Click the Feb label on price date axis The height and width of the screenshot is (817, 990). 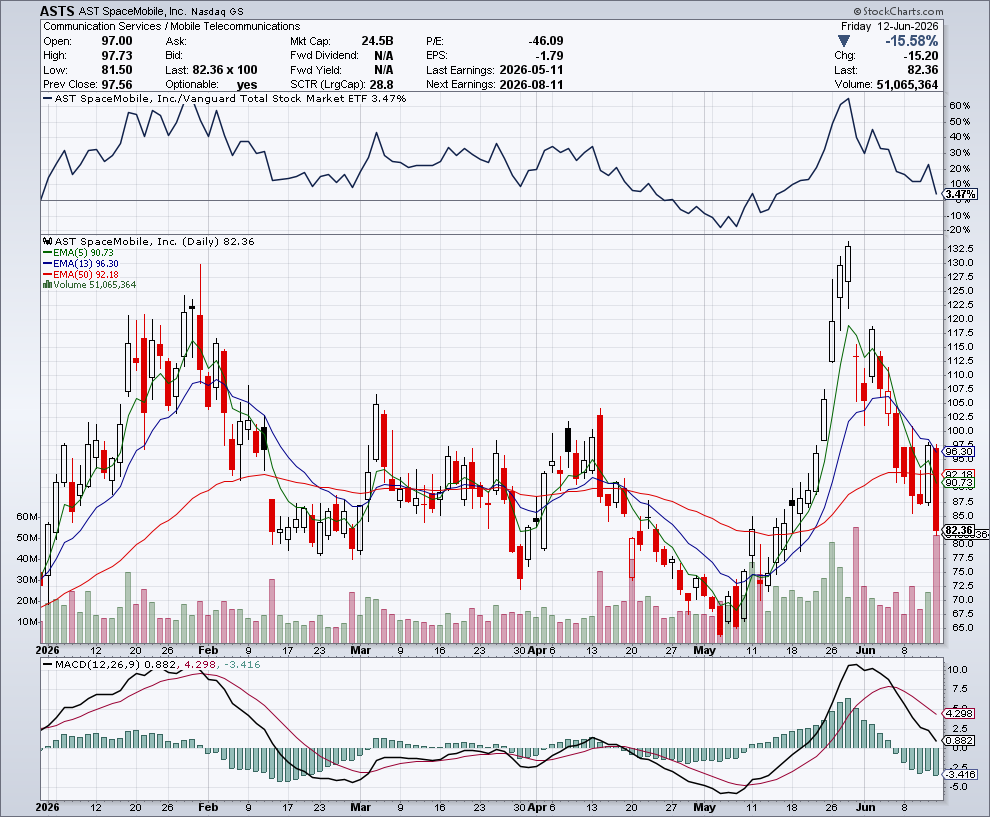tap(208, 650)
